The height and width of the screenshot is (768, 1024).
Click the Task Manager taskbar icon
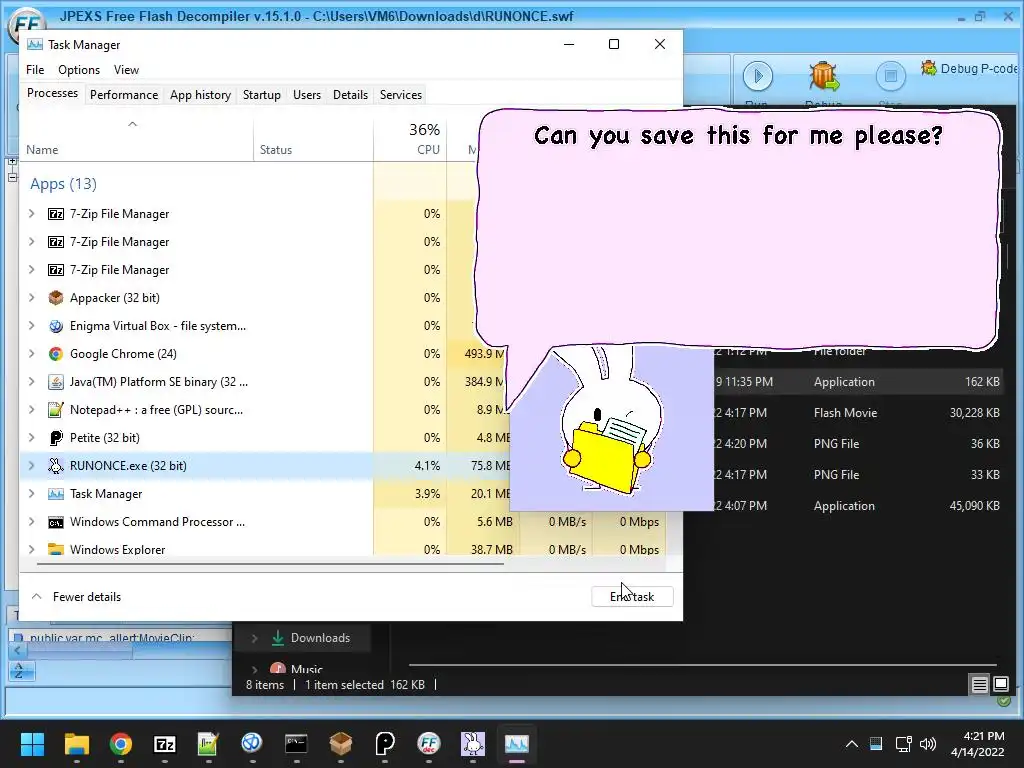tap(517, 744)
